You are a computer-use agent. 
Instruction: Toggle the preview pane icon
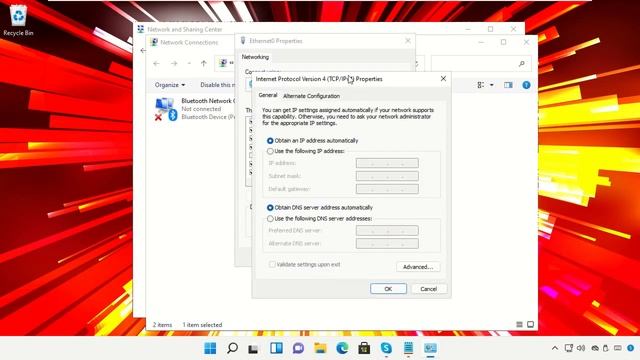[x=508, y=85]
